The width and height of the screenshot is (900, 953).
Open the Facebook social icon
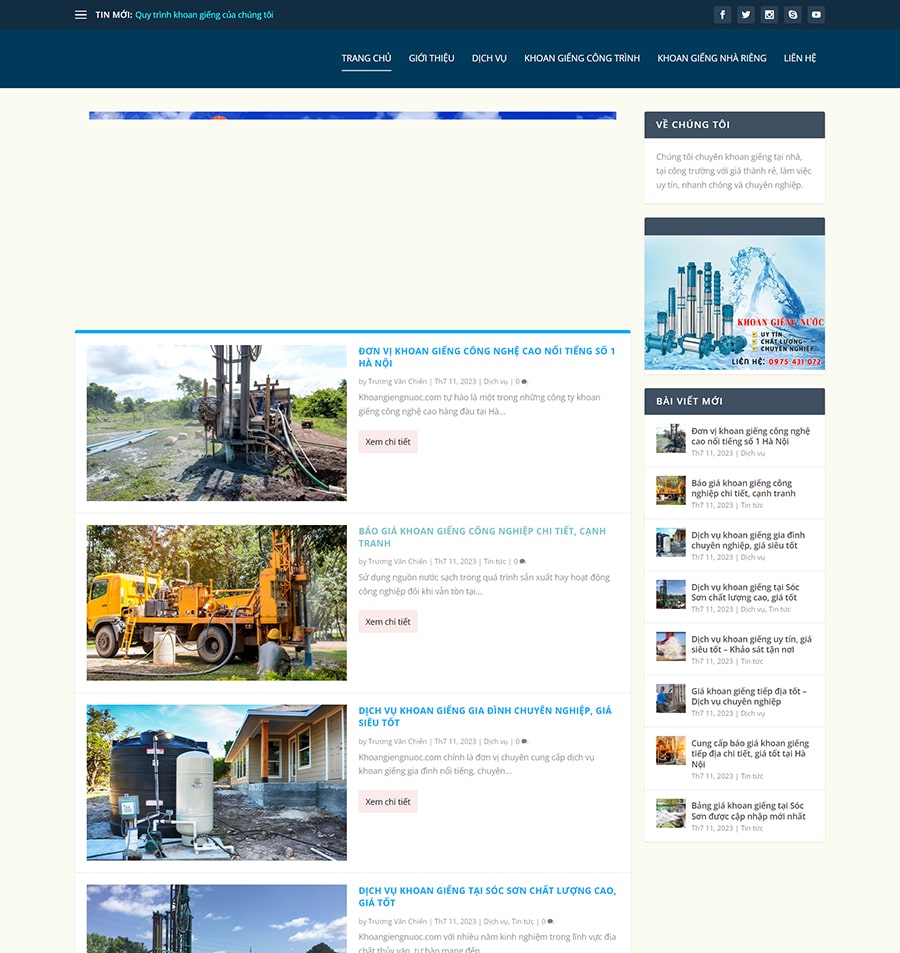click(722, 15)
